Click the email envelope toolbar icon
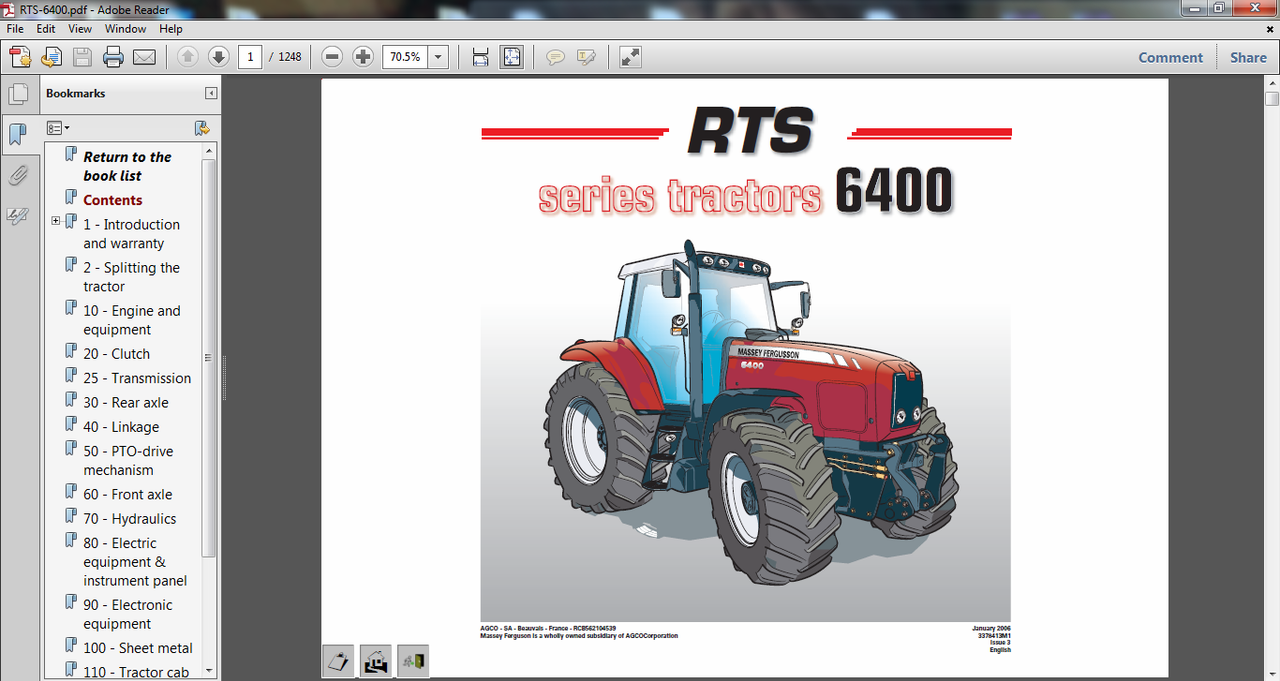Viewport: 1280px width, 681px height. [x=144, y=57]
